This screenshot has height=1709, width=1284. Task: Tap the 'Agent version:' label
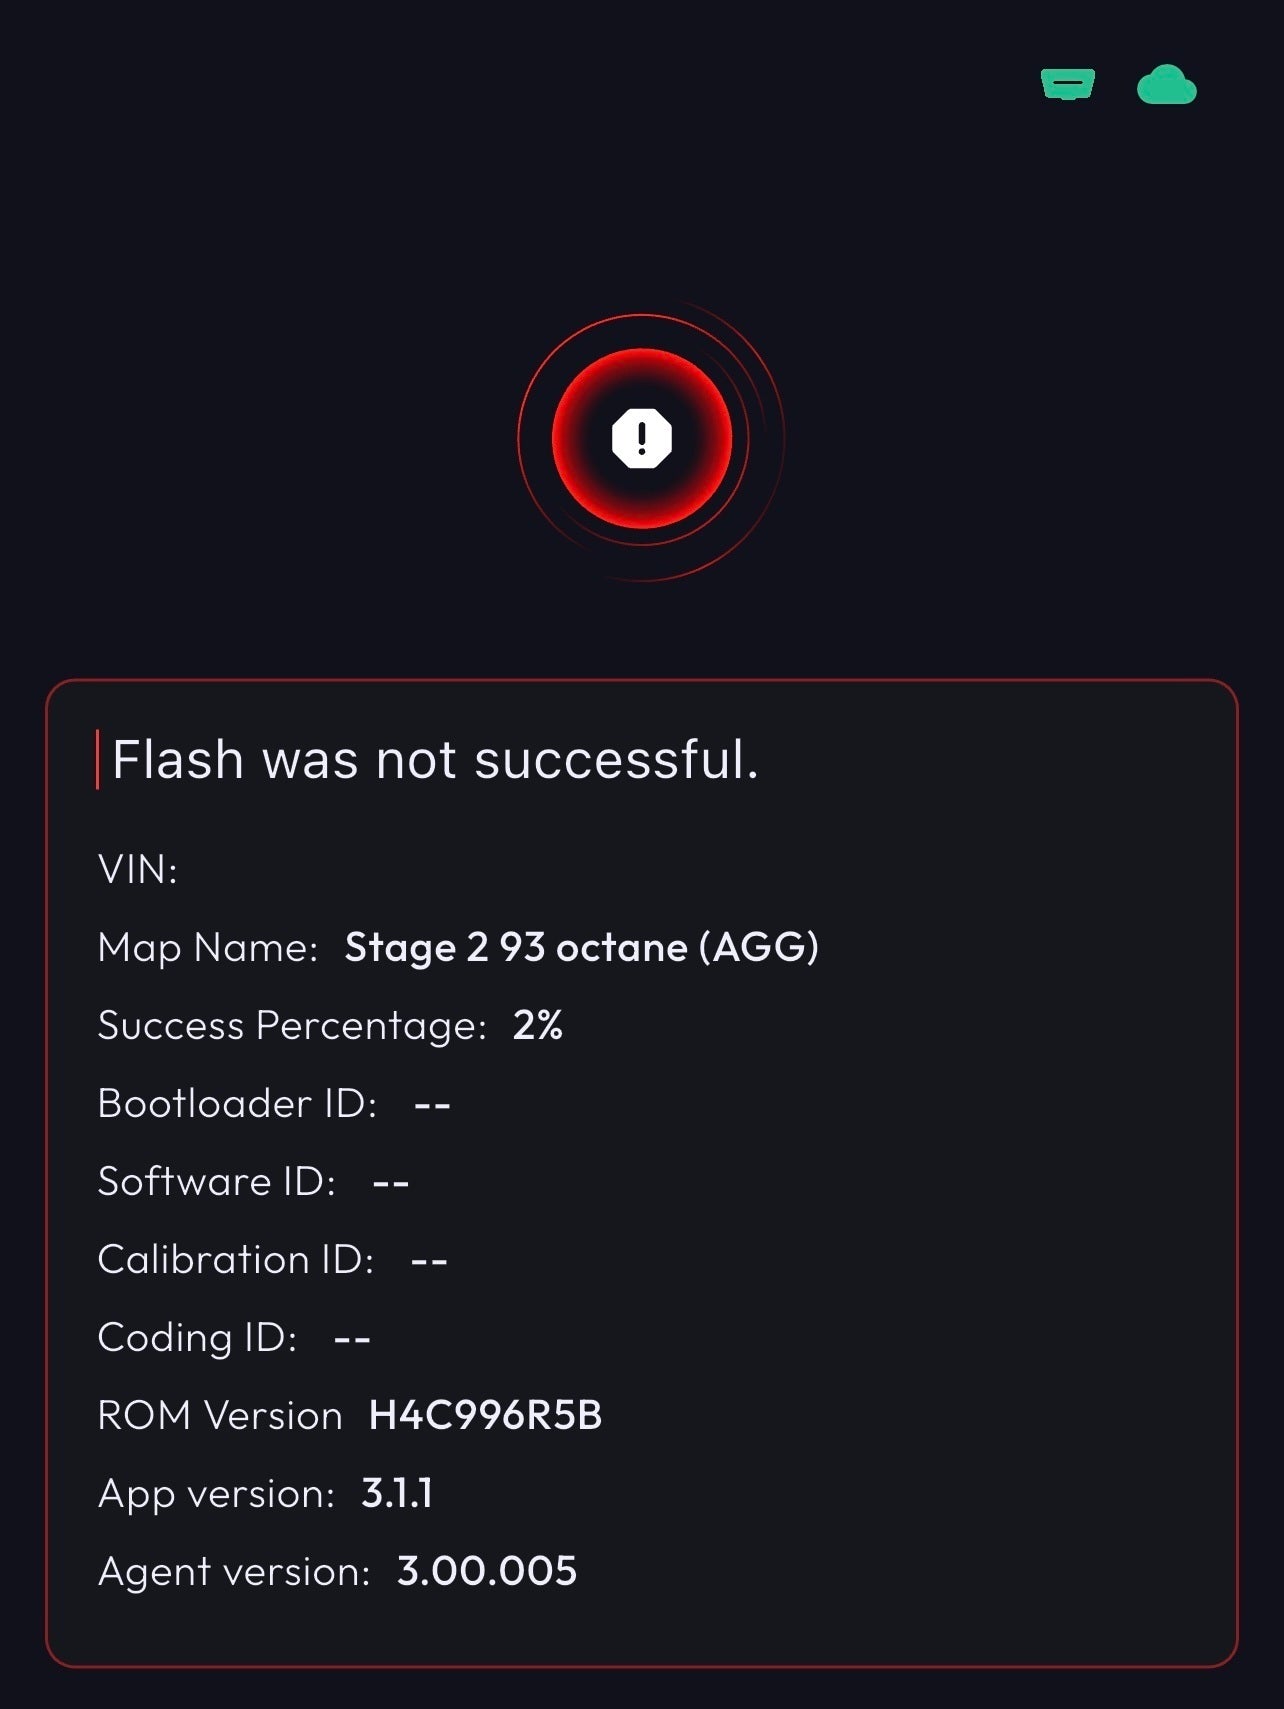click(234, 1572)
